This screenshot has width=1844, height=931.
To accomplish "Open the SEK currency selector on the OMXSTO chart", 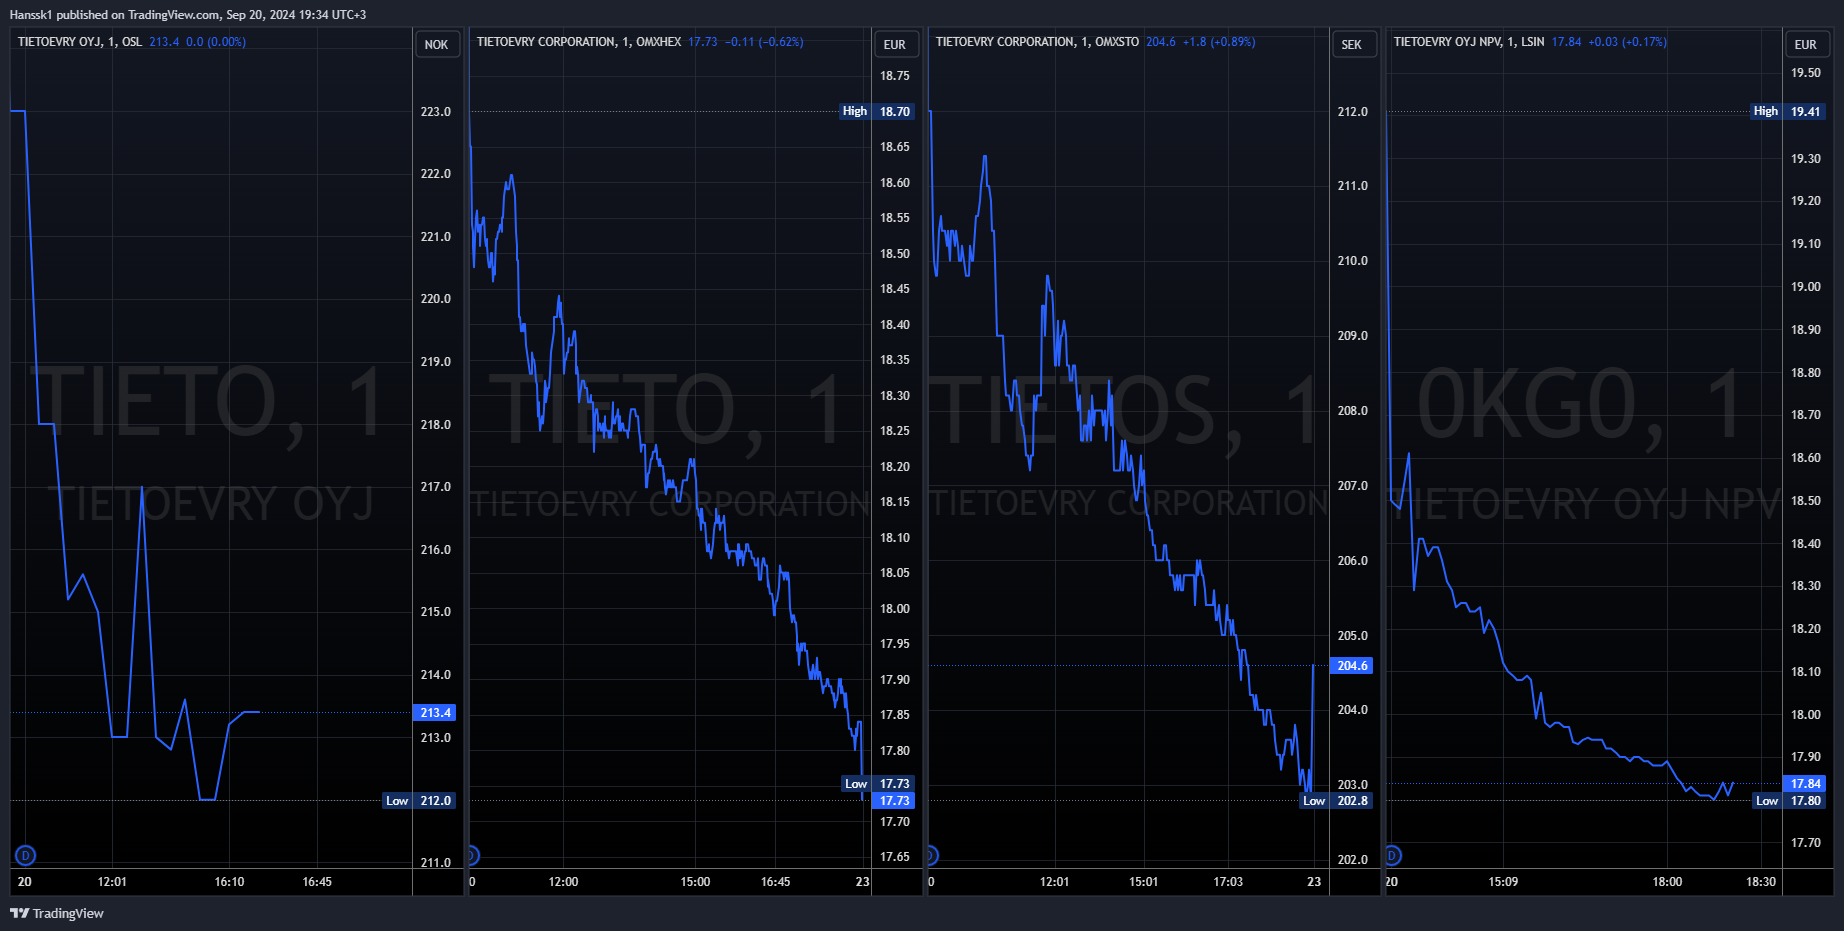I will pyautogui.click(x=1352, y=44).
